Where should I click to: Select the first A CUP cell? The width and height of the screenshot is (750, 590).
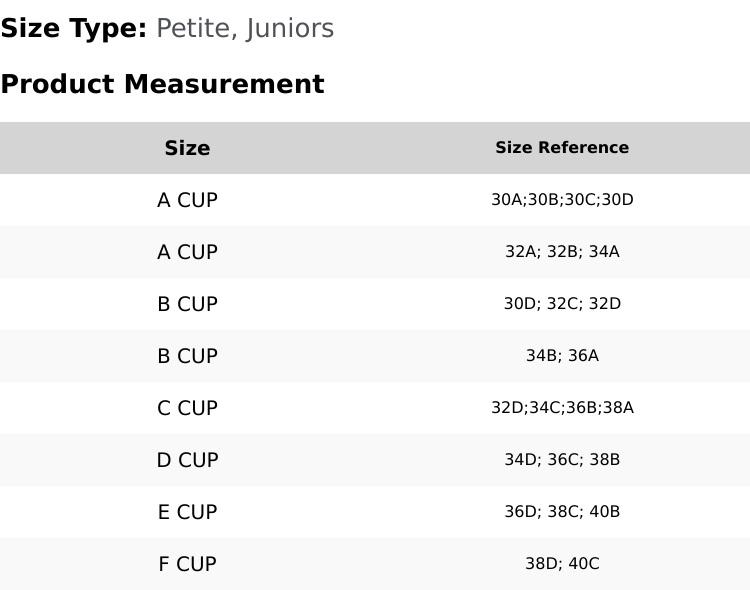tap(187, 200)
